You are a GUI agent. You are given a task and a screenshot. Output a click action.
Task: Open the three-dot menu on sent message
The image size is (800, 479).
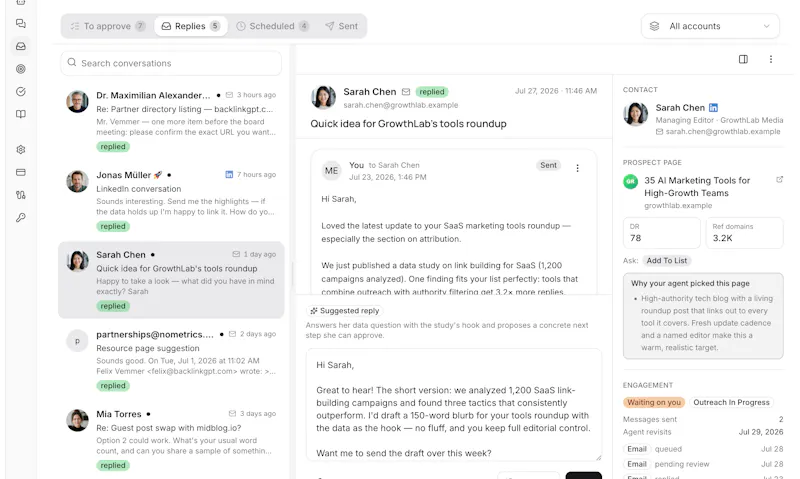click(x=578, y=168)
